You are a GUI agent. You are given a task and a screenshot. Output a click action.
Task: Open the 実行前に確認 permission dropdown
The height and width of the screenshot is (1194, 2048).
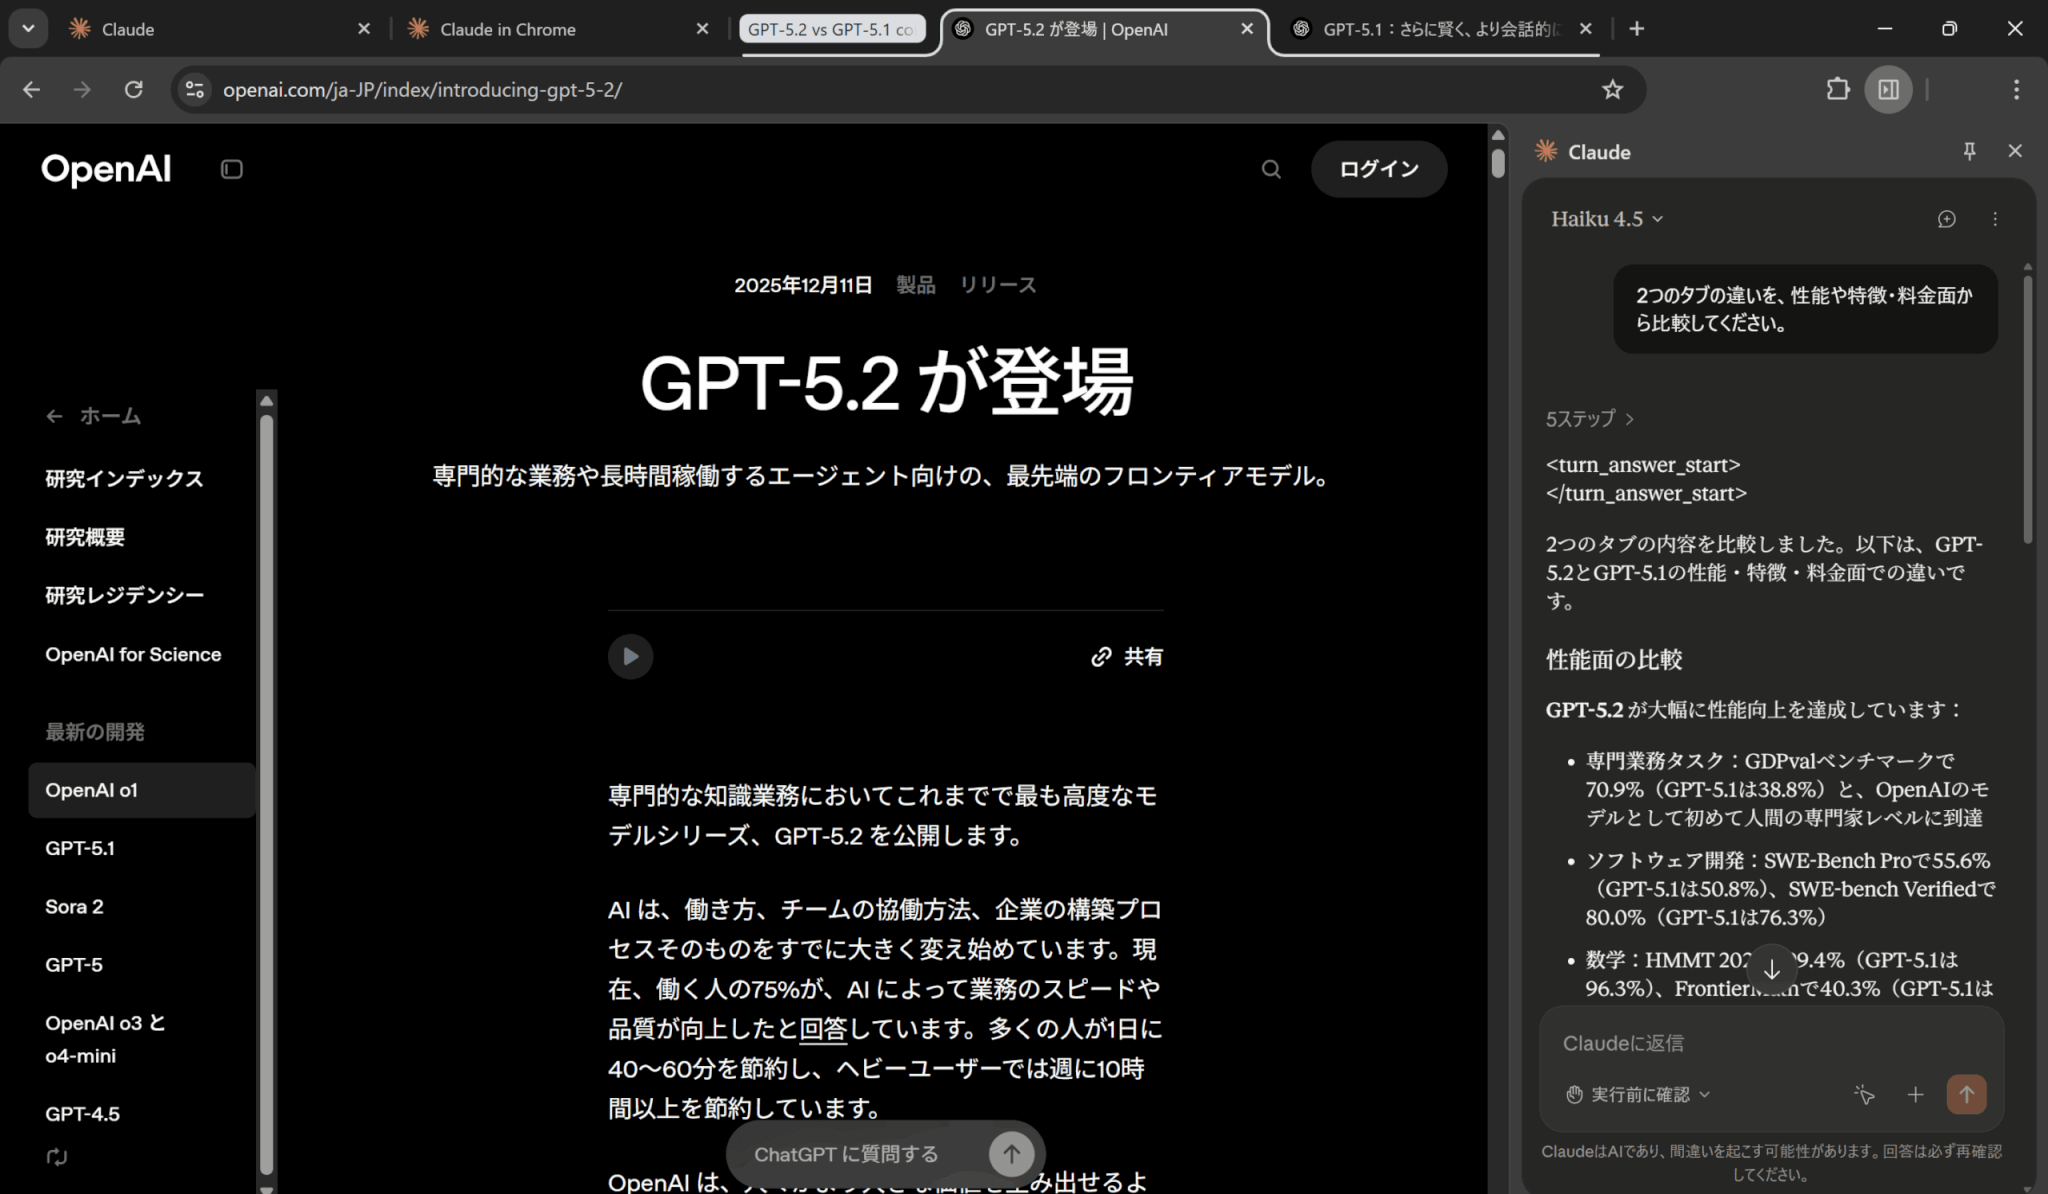[x=1638, y=1094]
